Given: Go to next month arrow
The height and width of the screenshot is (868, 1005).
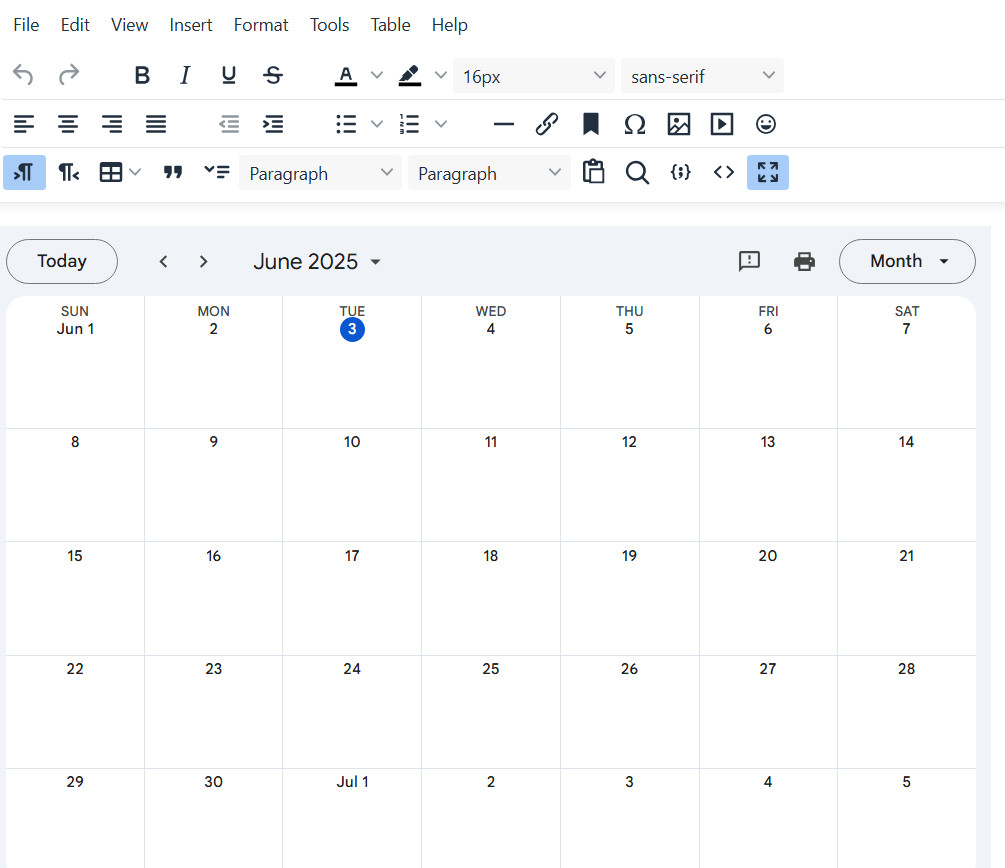Looking at the screenshot, I should (x=204, y=262).
